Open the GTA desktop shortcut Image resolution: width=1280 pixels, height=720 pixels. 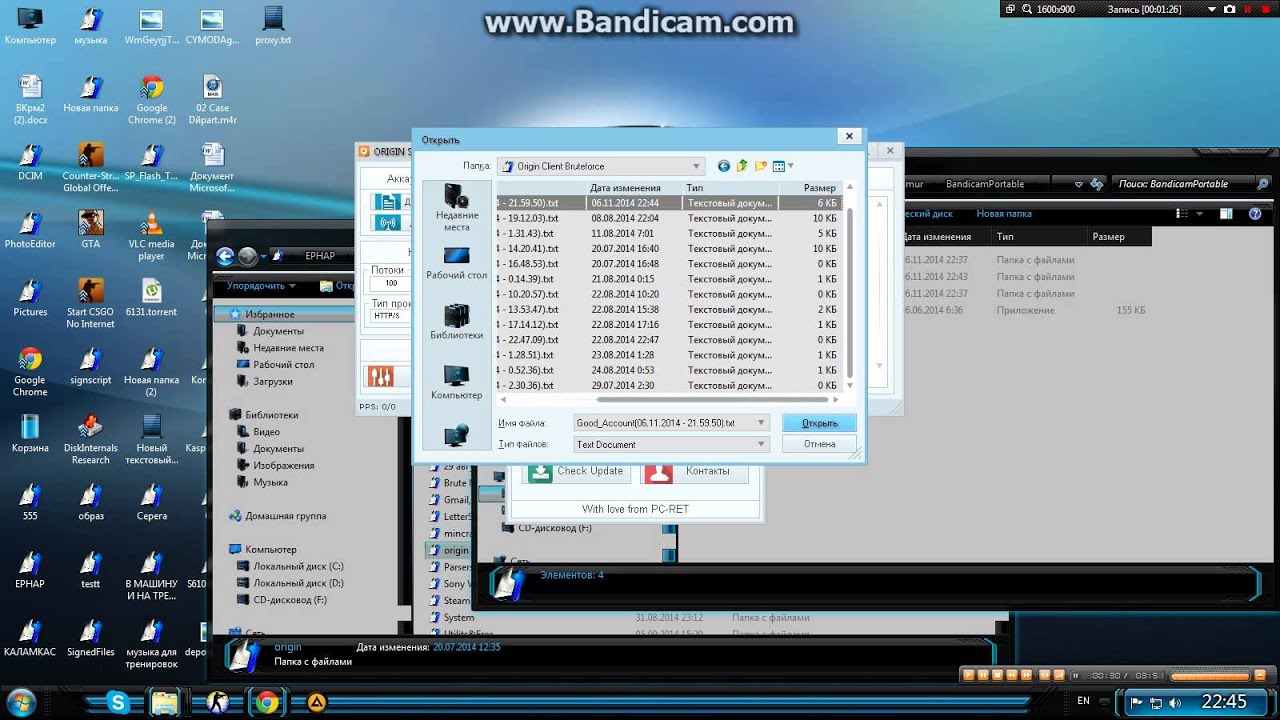(x=91, y=230)
